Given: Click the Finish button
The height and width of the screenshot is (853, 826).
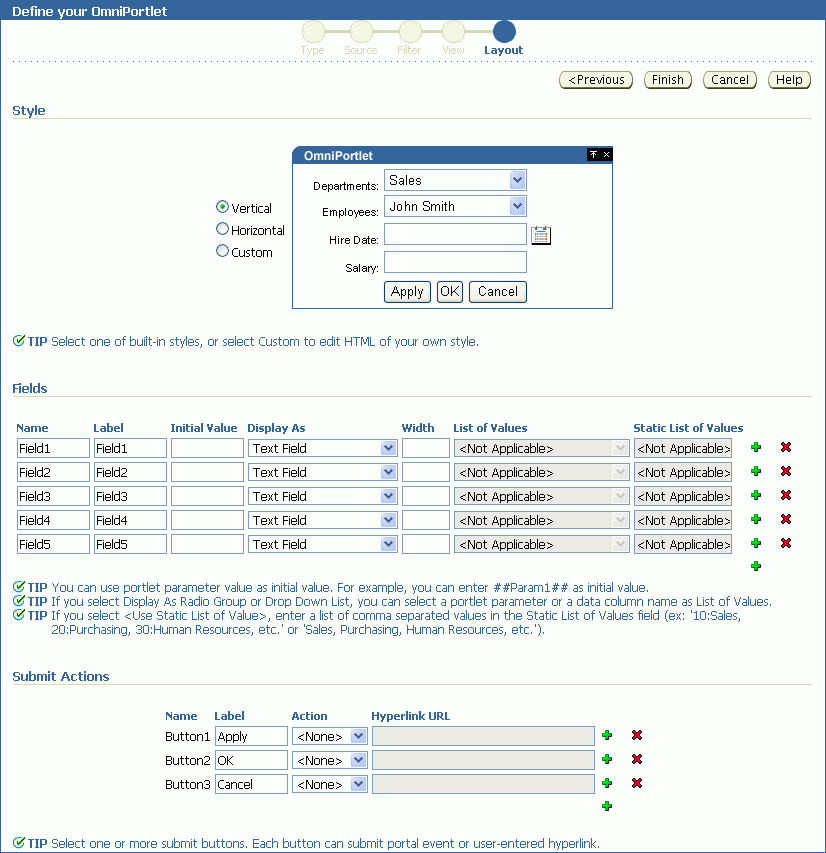Looking at the screenshot, I should pos(667,79).
